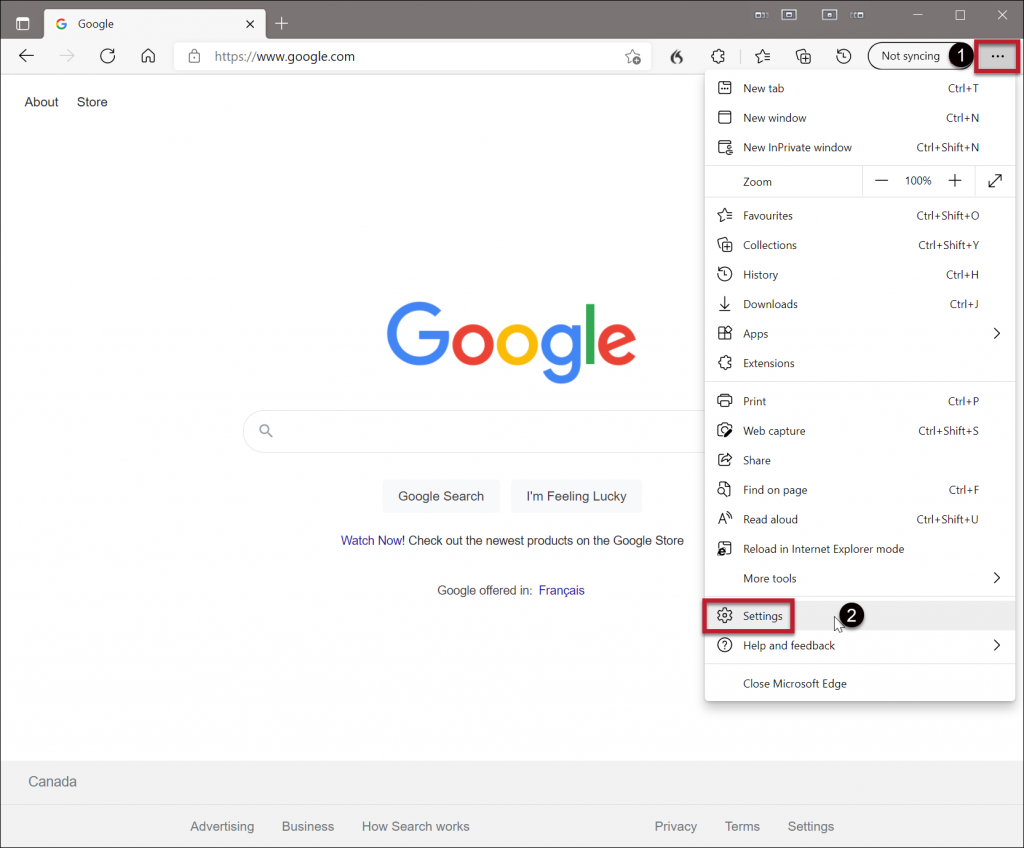Viewport: 1024px width, 848px height.
Task: Select New window in the menu
Action: 859,118
